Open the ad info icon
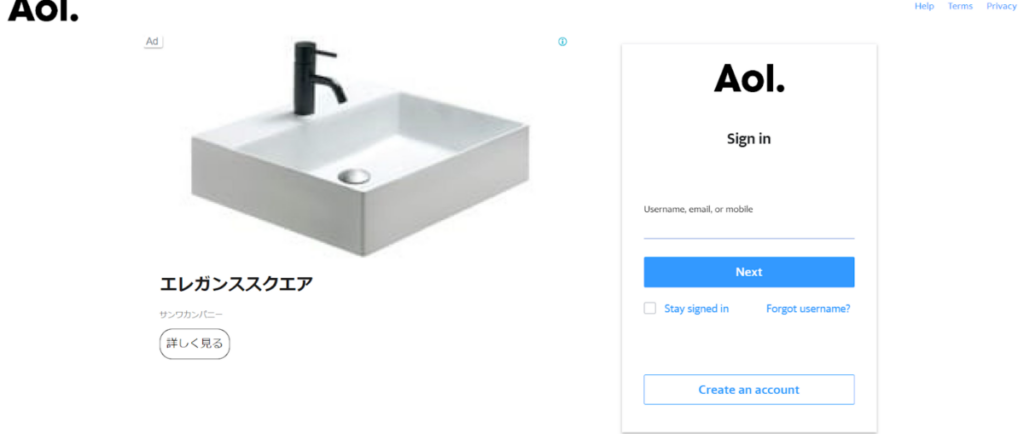Screen dimensions: 1024x434 [562, 42]
